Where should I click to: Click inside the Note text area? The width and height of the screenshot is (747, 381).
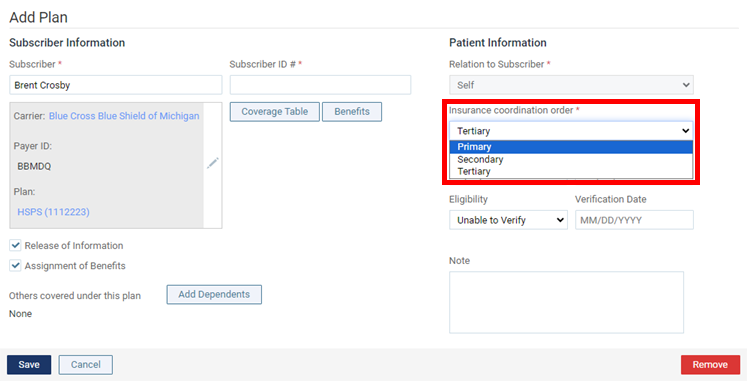click(566, 302)
